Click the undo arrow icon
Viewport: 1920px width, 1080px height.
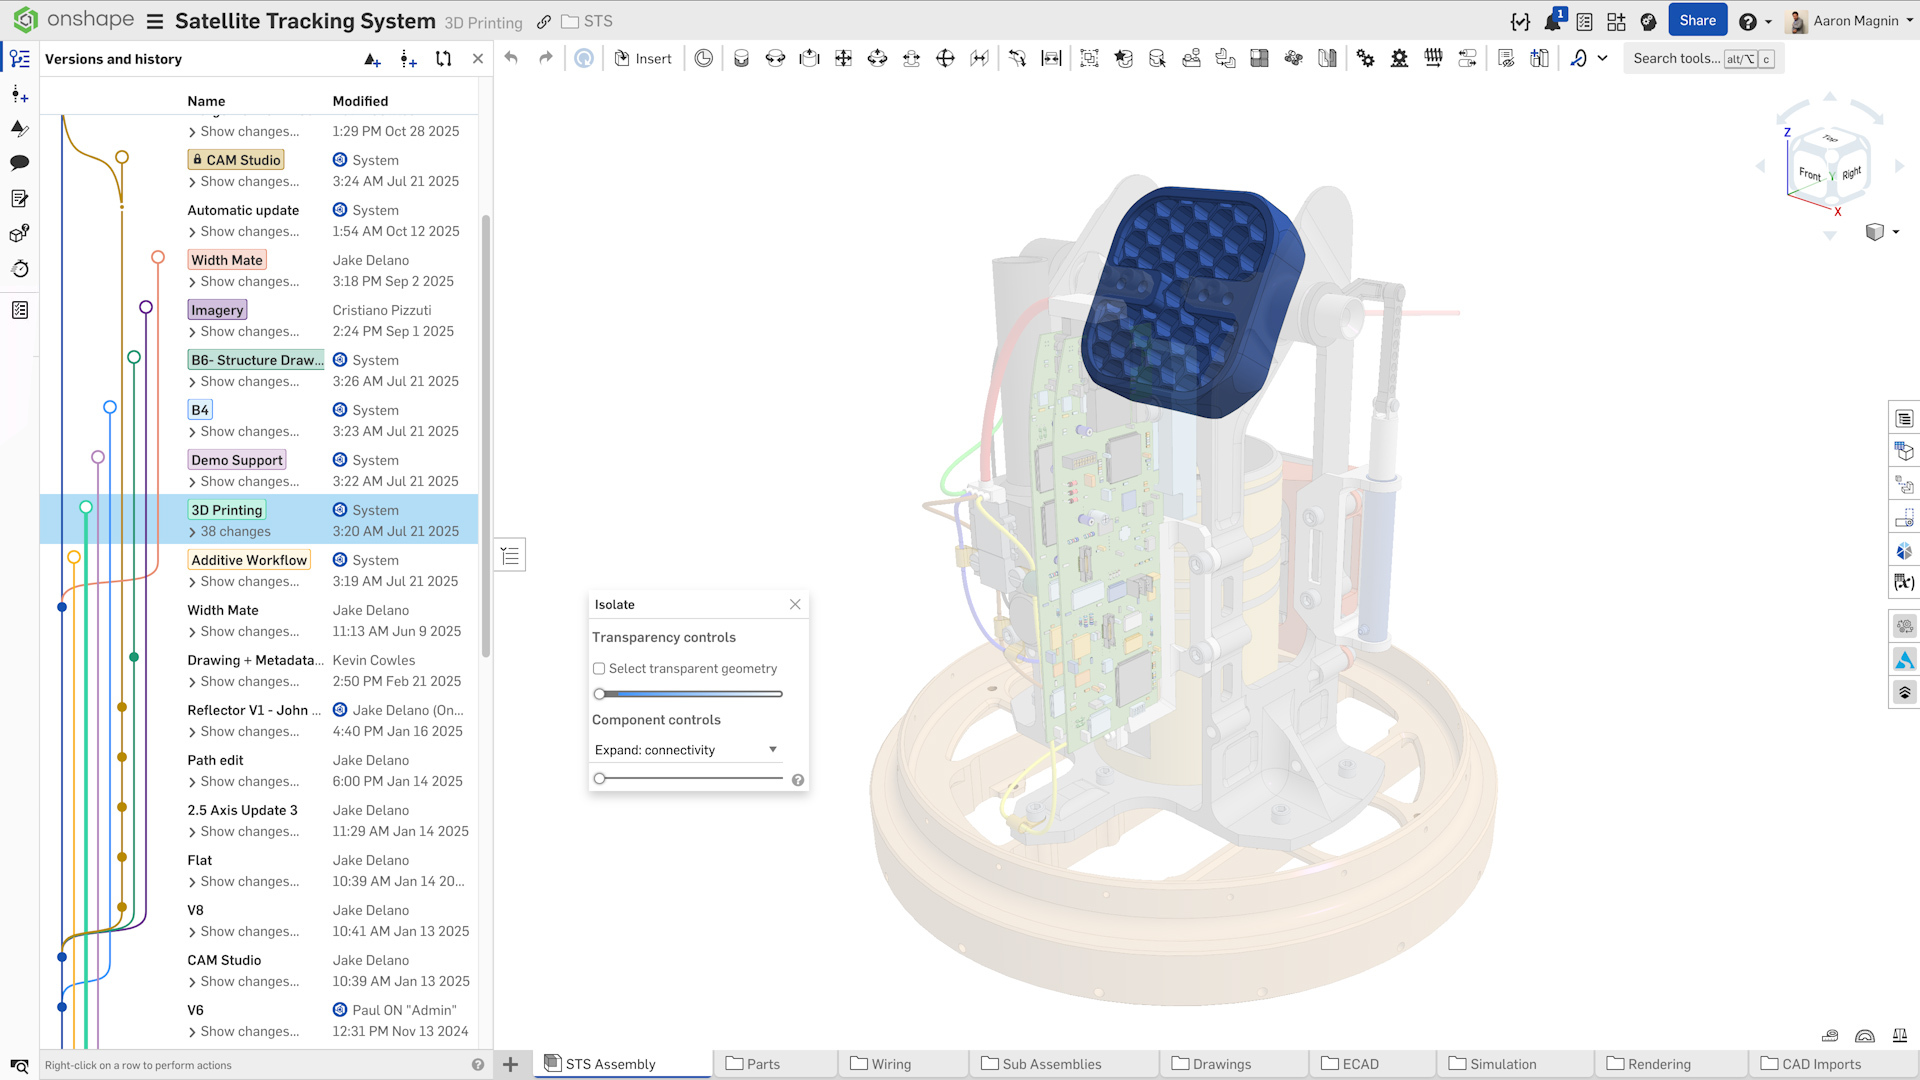(x=511, y=58)
